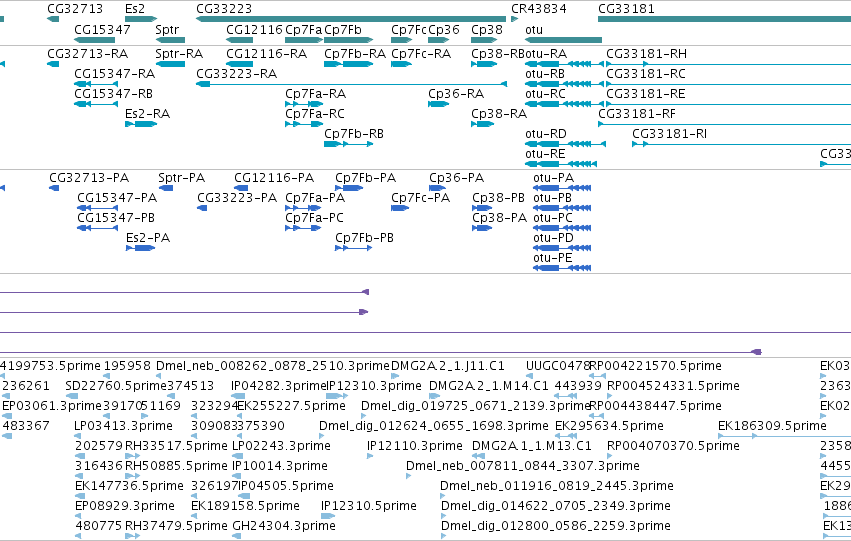The height and width of the screenshot is (541, 851).
Task: Click the Sptr gene label
Action: coord(167,29)
